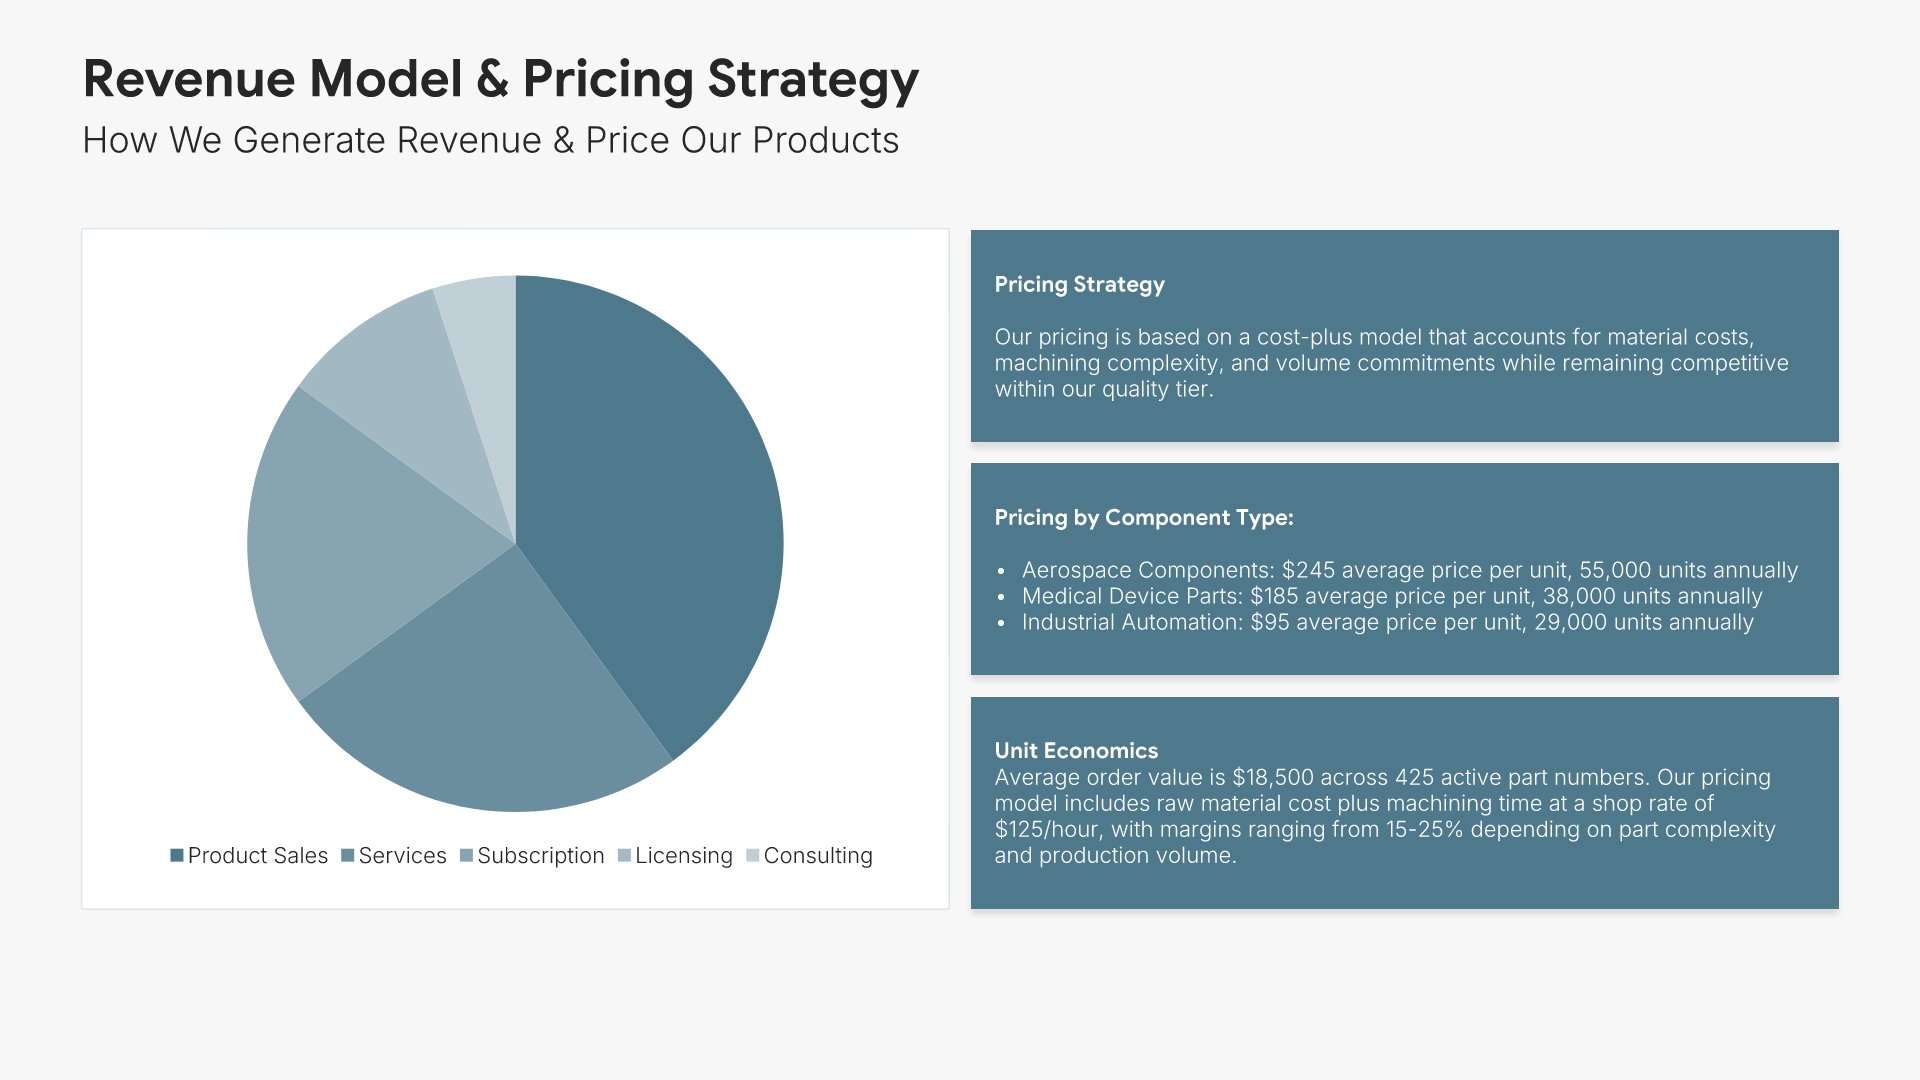Click the Medical Device Parts bullet line

pyautogui.click(x=1391, y=597)
